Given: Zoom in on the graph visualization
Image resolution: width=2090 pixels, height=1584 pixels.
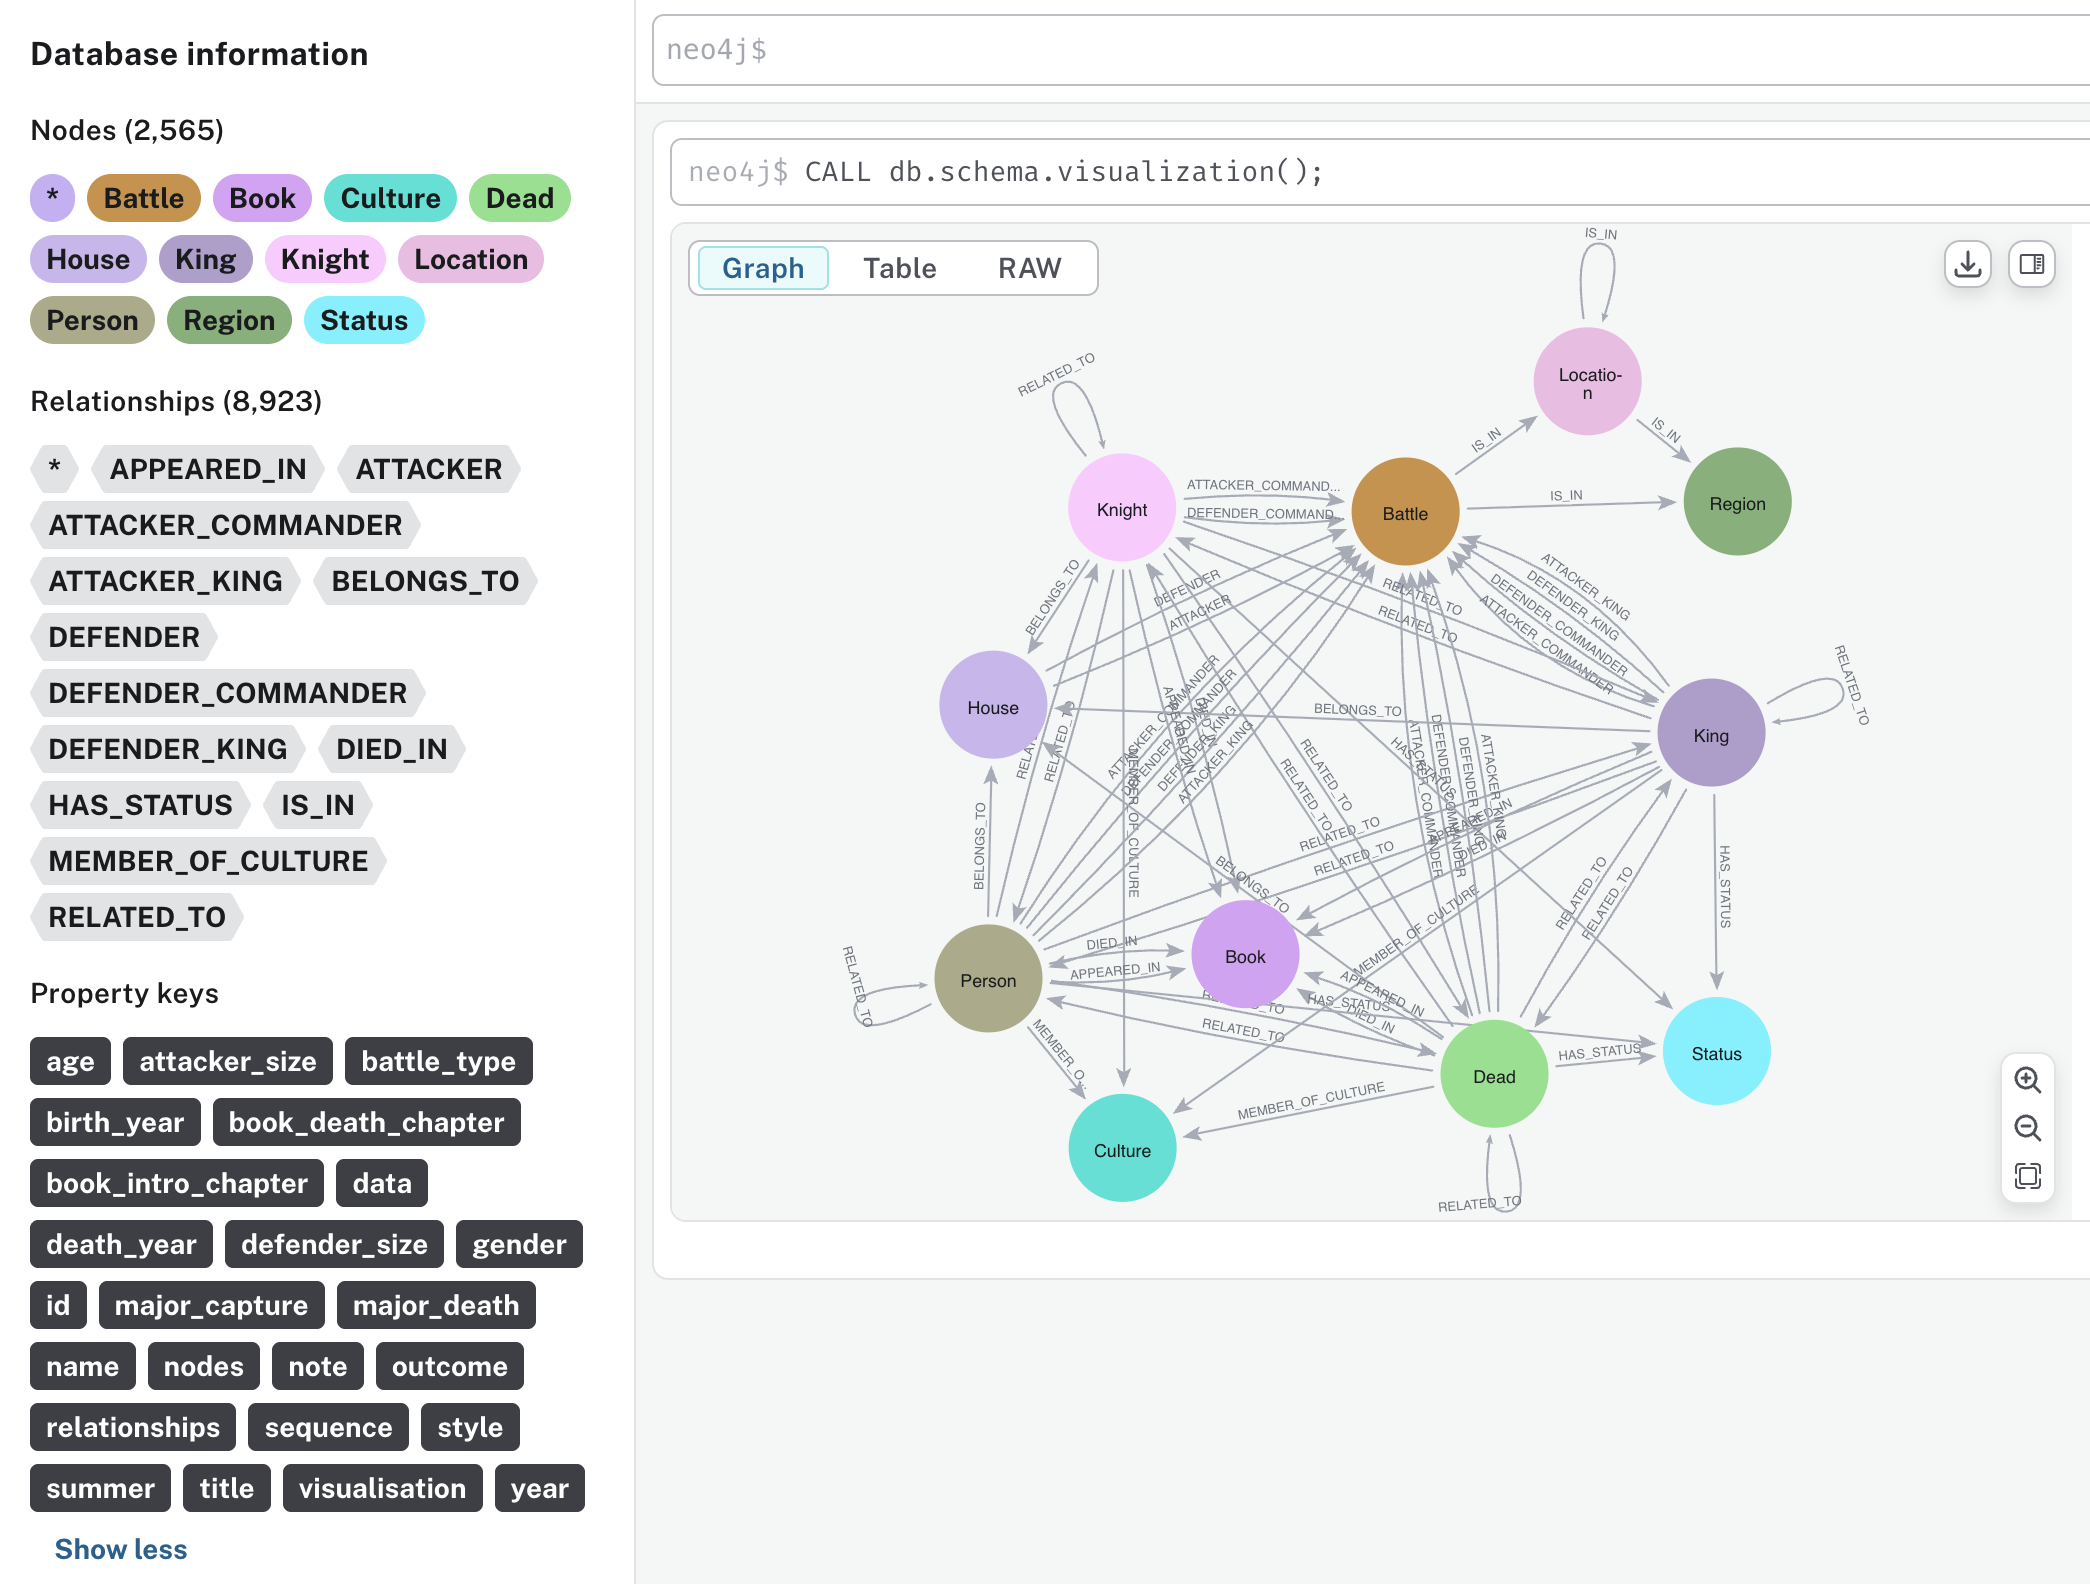Looking at the screenshot, I should (2027, 1080).
